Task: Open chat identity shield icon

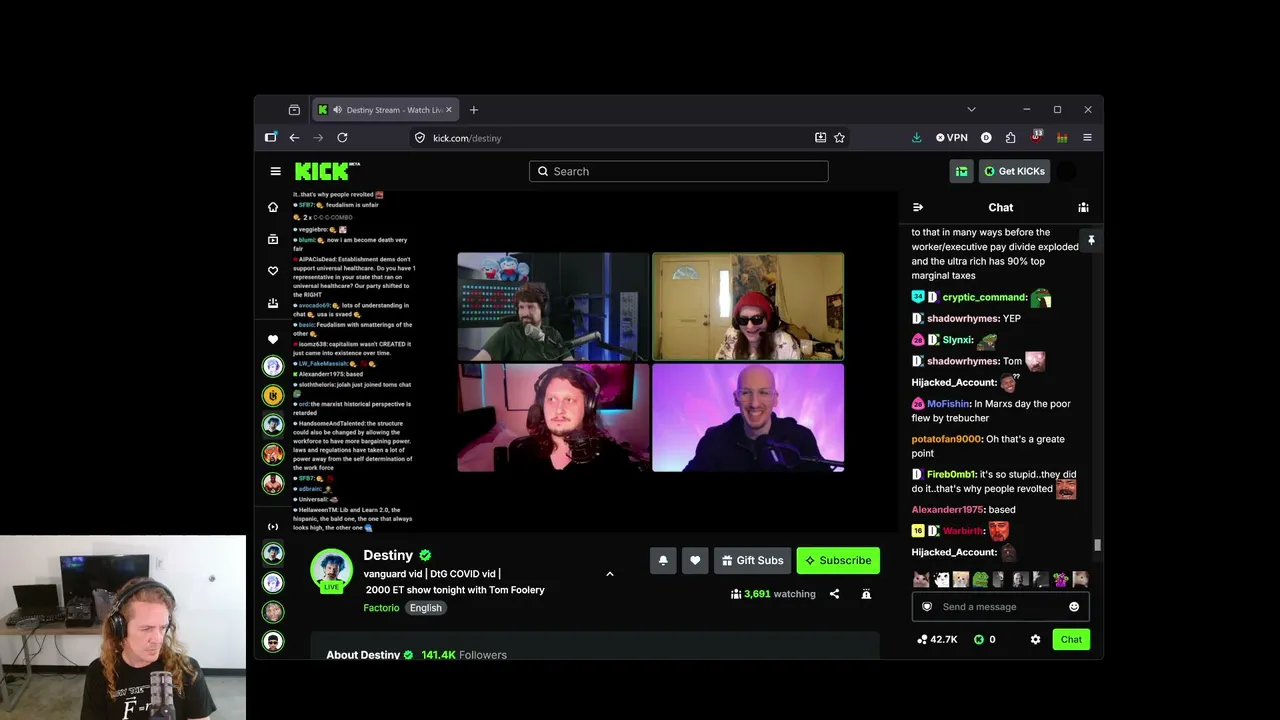Action: 927,607
